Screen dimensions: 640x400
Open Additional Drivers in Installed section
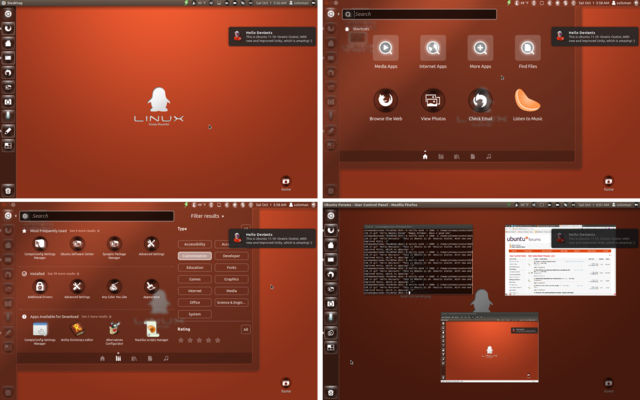click(40, 287)
